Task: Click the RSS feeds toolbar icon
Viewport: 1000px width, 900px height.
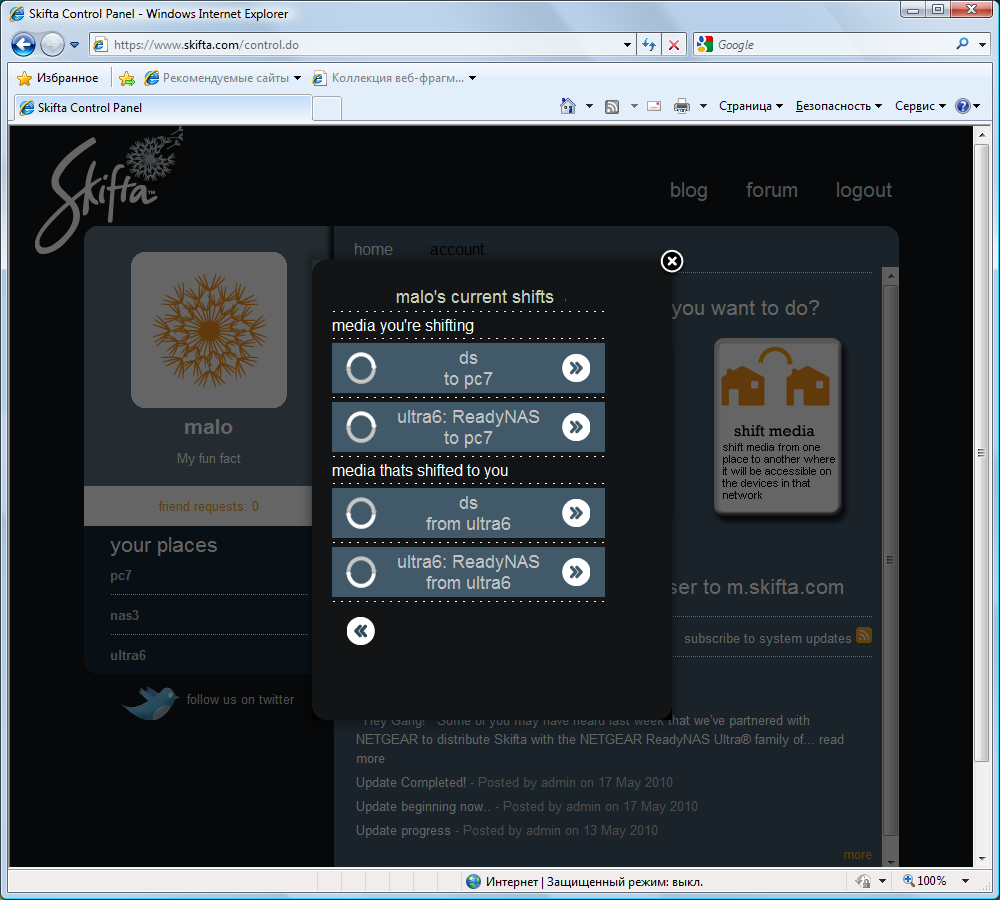Action: pos(612,107)
